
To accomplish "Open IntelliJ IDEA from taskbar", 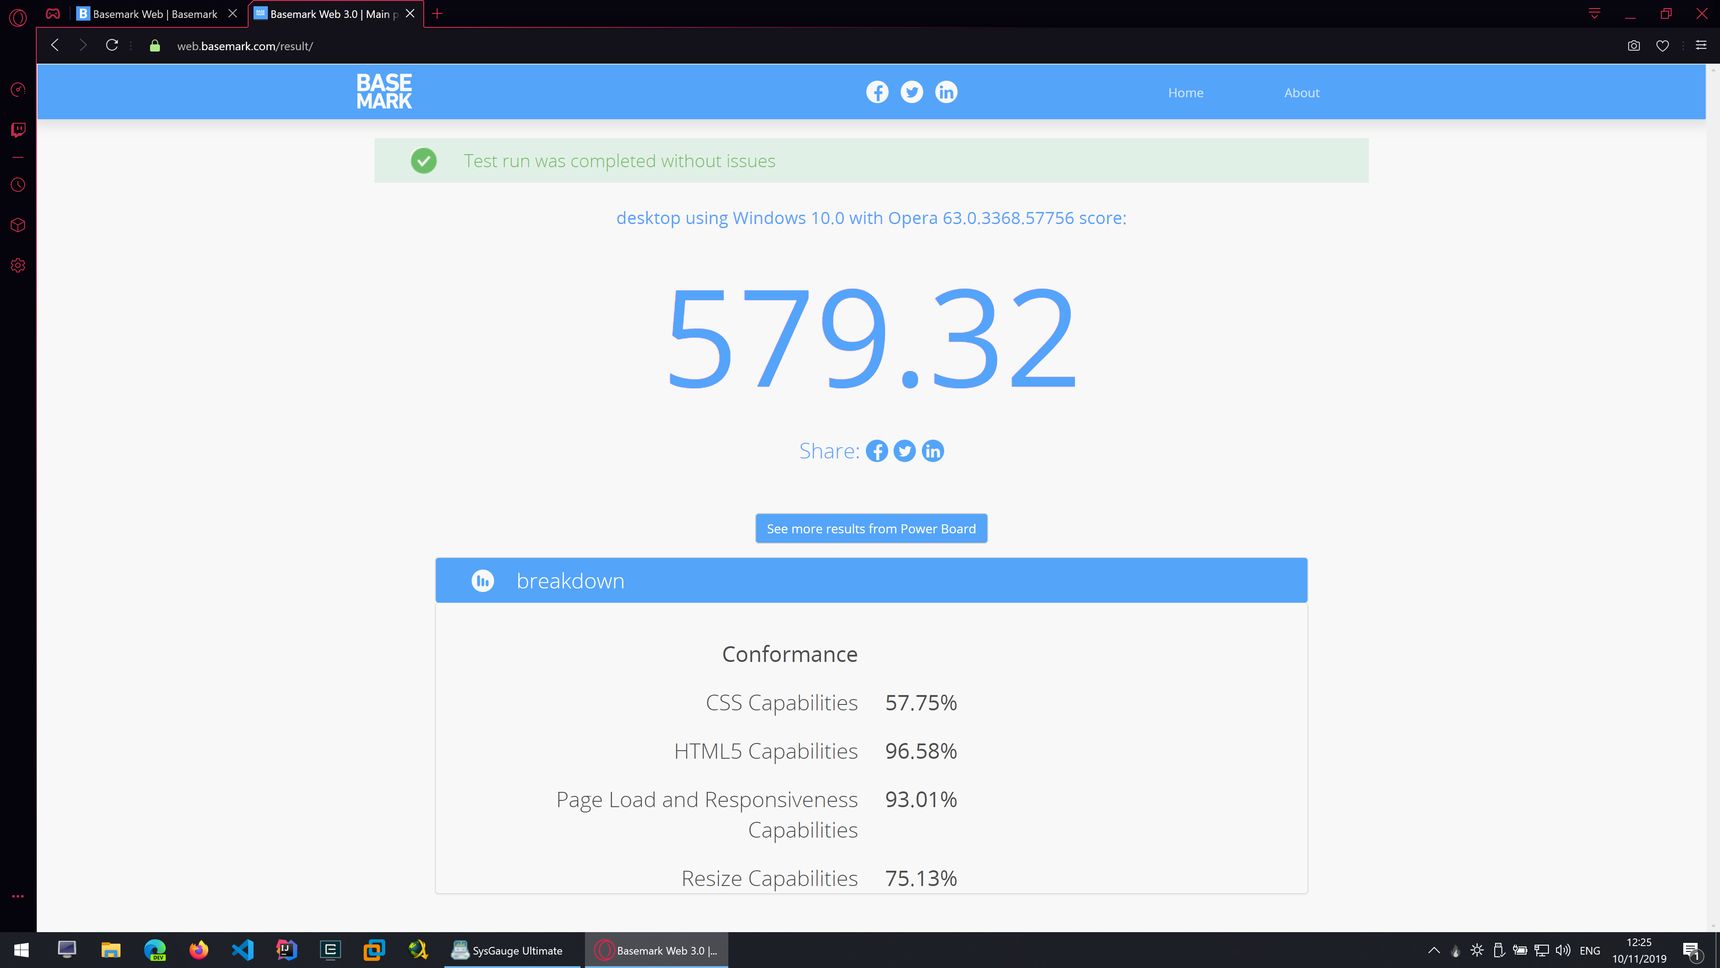I will [287, 950].
